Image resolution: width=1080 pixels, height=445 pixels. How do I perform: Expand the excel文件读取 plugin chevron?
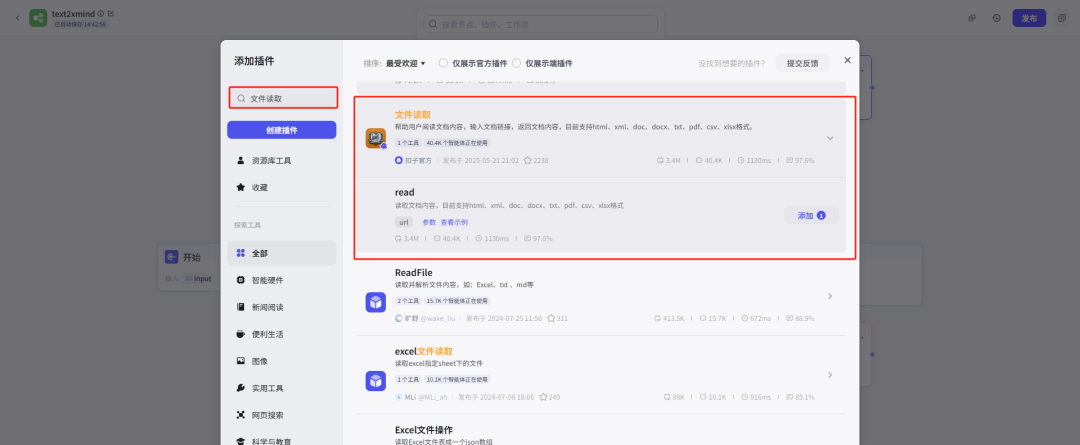point(830,375)
